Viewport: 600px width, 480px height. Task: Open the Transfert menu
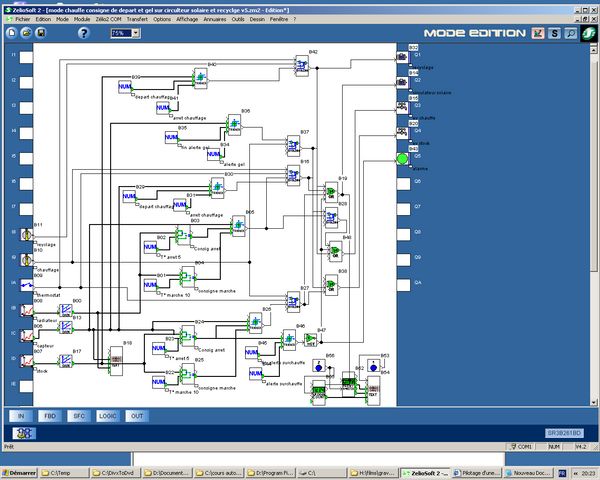point(137,19)
